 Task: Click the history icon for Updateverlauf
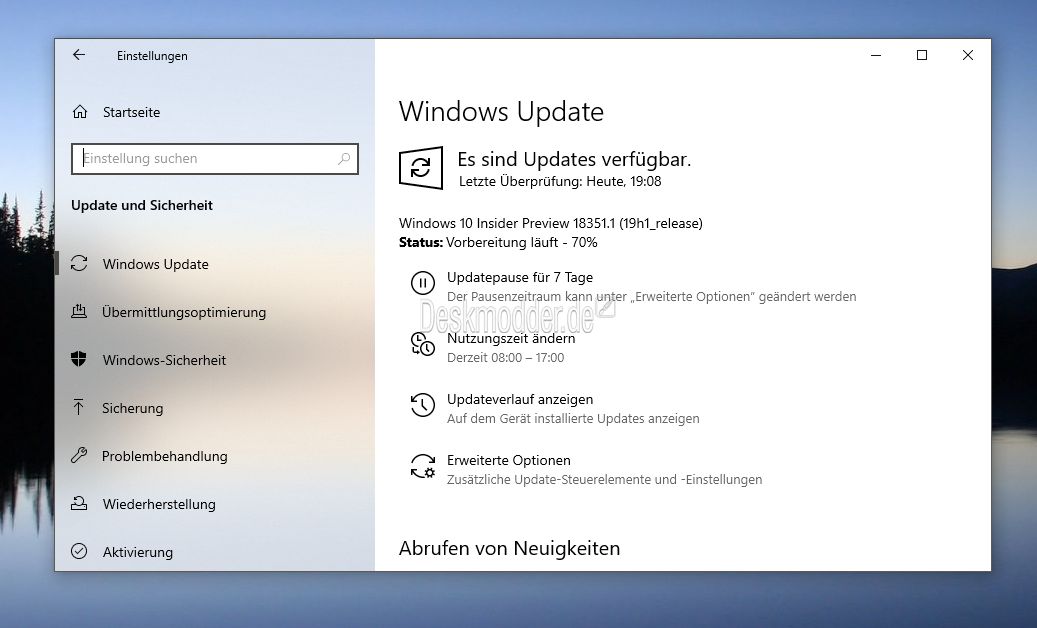pyautogui.click(x=423, y=405)
